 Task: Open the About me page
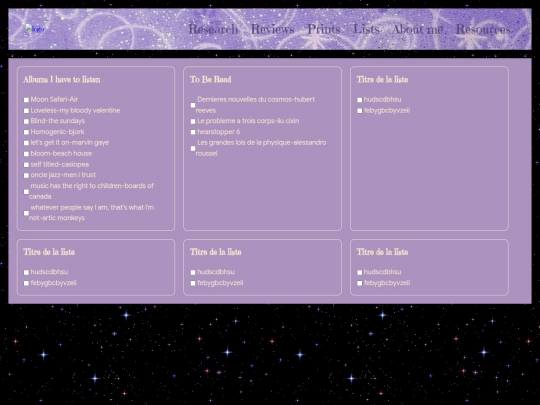(x=418, y=29)
